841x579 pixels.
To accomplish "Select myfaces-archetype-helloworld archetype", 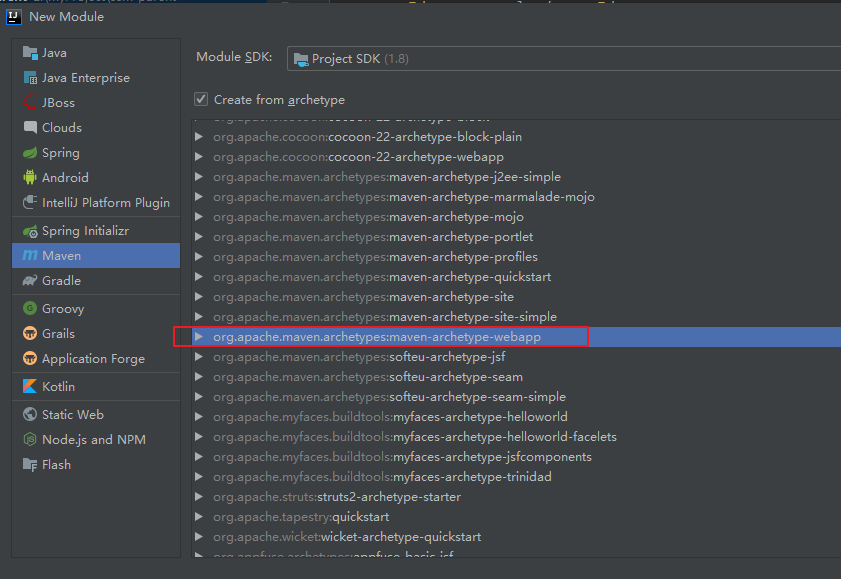I will [x=516, y=417].
